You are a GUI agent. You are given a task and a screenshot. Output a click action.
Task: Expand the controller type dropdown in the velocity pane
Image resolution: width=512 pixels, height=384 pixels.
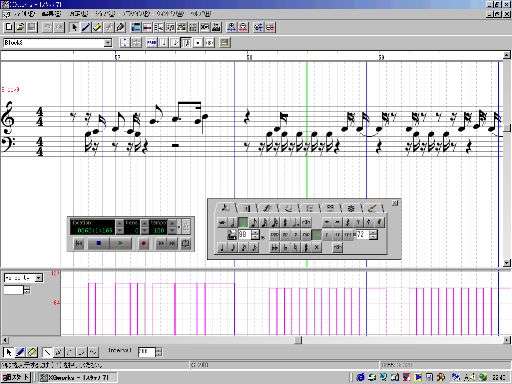click(x=39, y=278)
